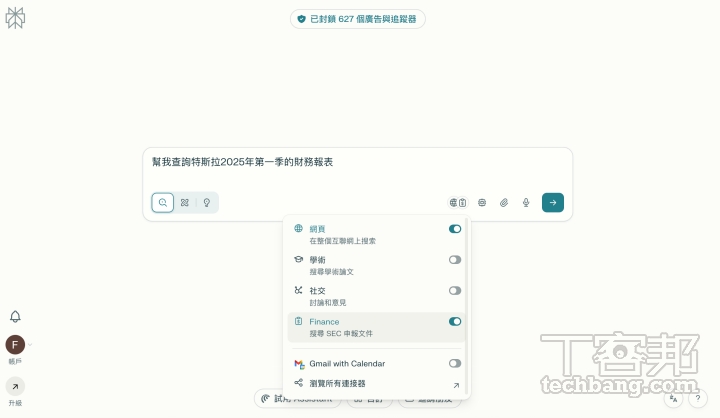Select the 社交 menu entry
720x418 pixels.
(376, 296)
